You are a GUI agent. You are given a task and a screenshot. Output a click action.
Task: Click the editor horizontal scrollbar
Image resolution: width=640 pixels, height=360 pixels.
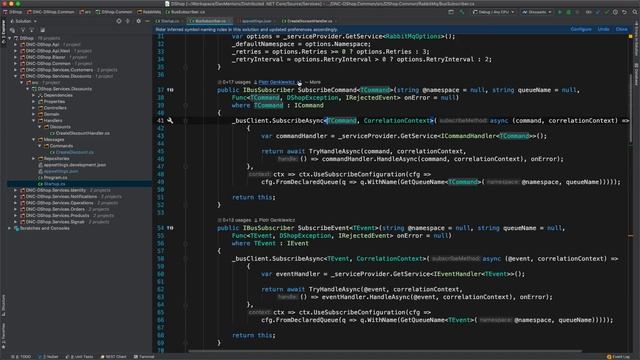tap(385, 351)
